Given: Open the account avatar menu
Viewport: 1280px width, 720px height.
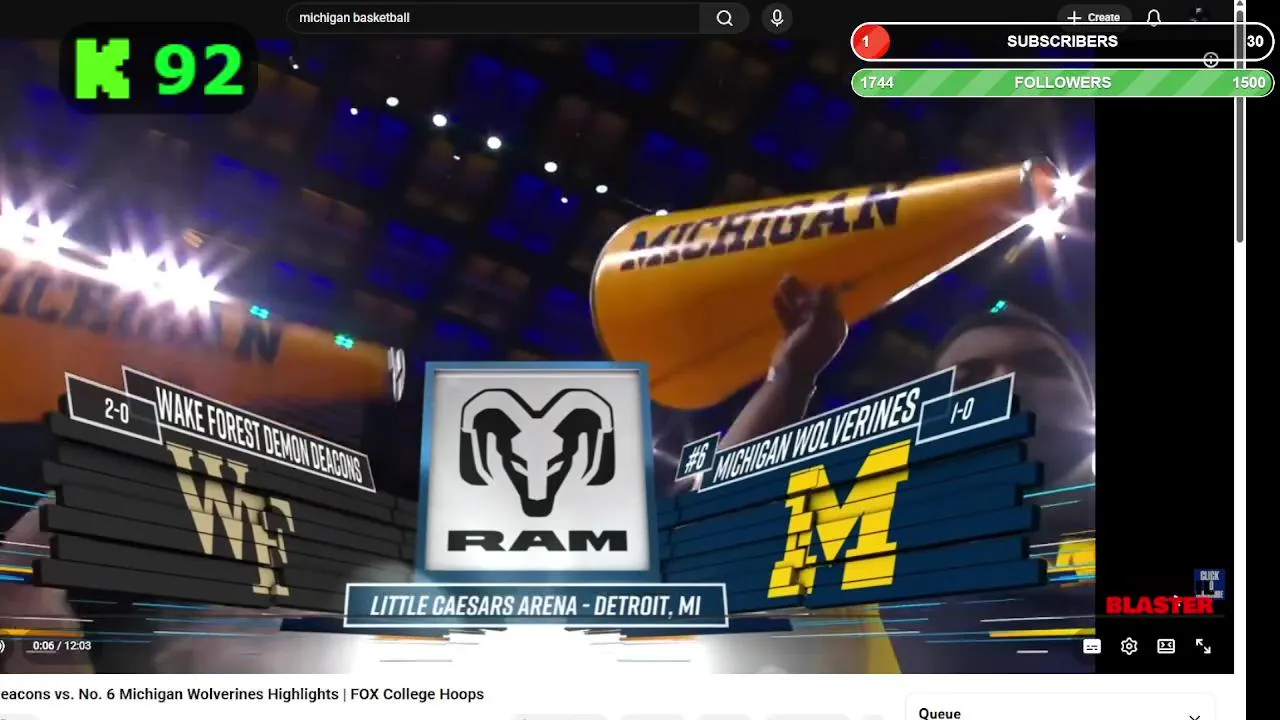Looking at the screenshot, I should click(1197, 15).
